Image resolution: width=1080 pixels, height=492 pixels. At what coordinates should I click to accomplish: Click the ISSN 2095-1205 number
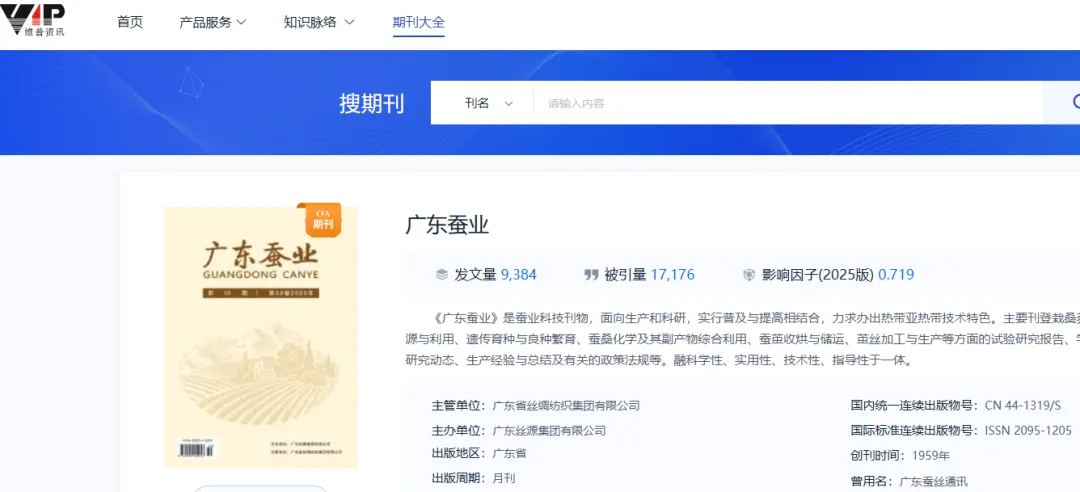(1028, 431)
